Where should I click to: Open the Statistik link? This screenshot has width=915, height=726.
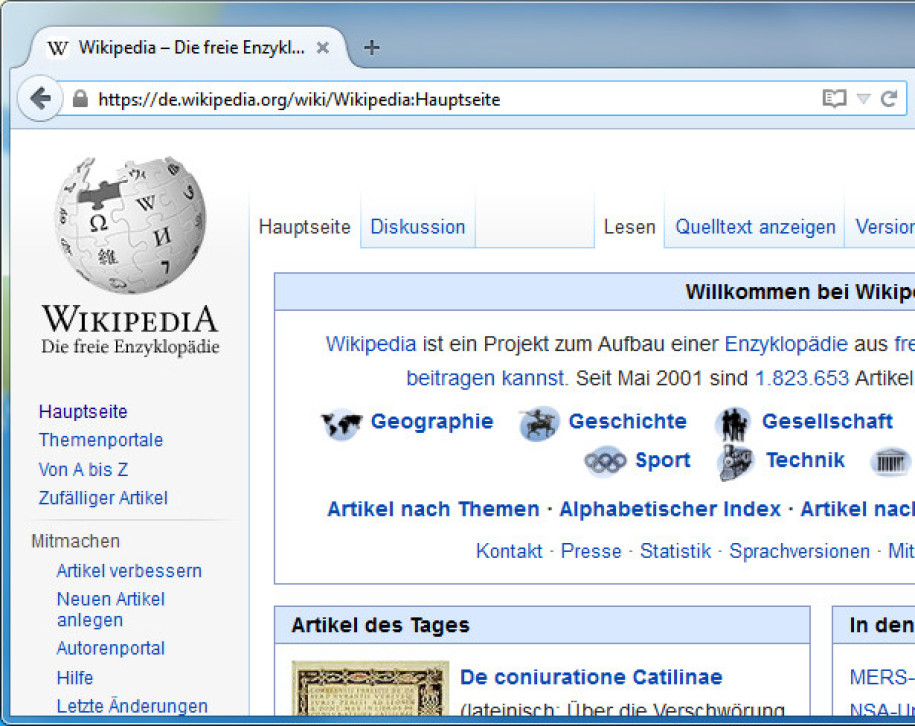tap(676, 551)
